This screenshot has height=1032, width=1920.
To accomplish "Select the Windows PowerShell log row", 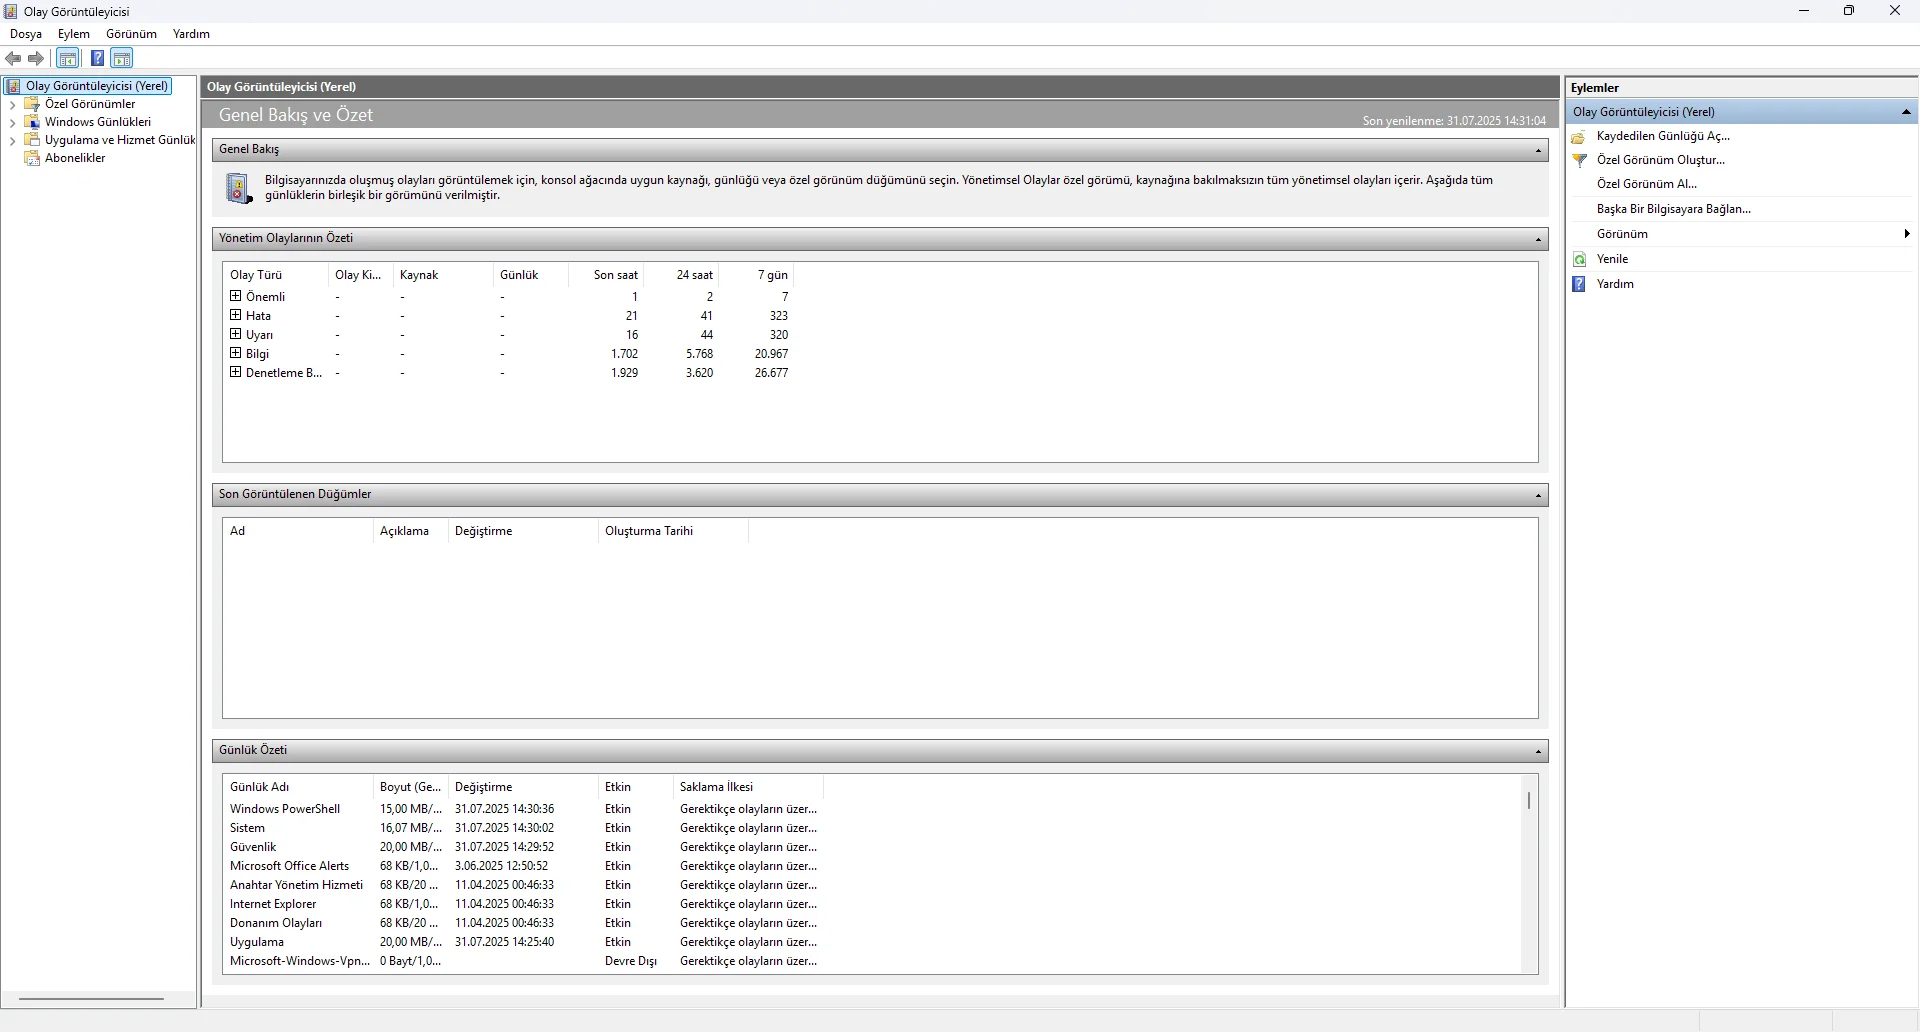I will 524,809.
